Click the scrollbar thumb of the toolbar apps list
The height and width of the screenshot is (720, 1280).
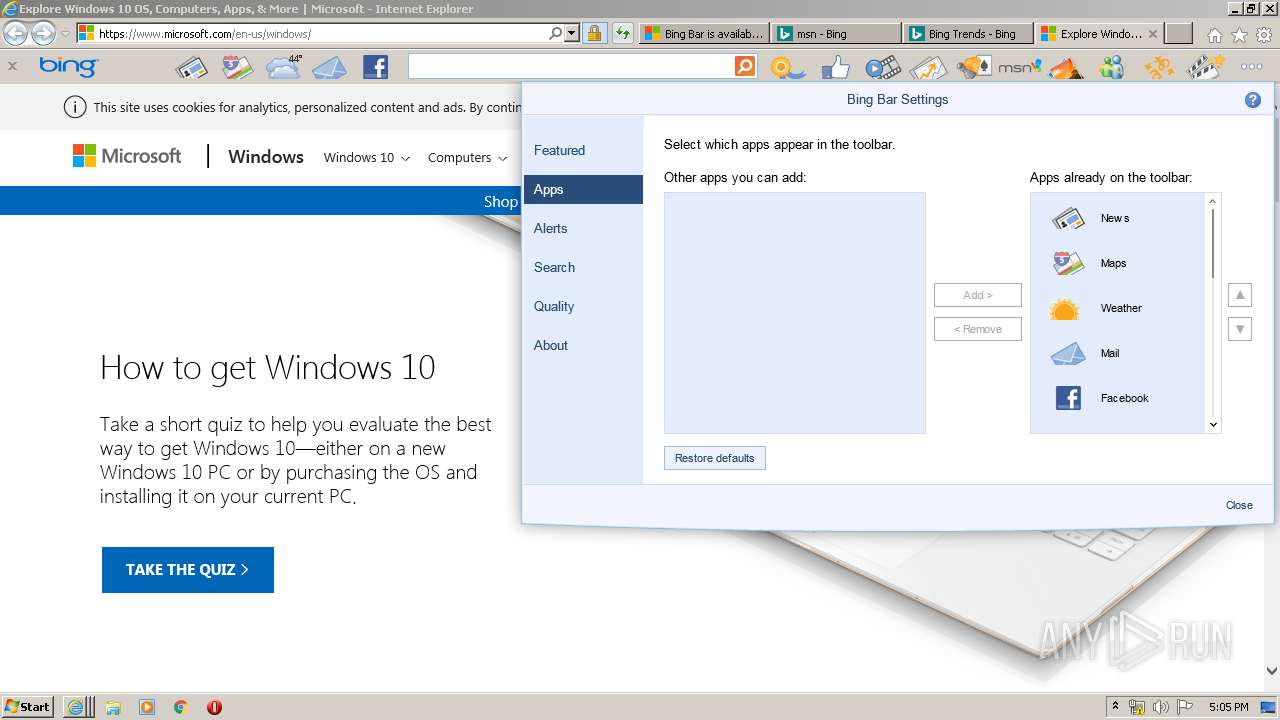point(1213,244)
